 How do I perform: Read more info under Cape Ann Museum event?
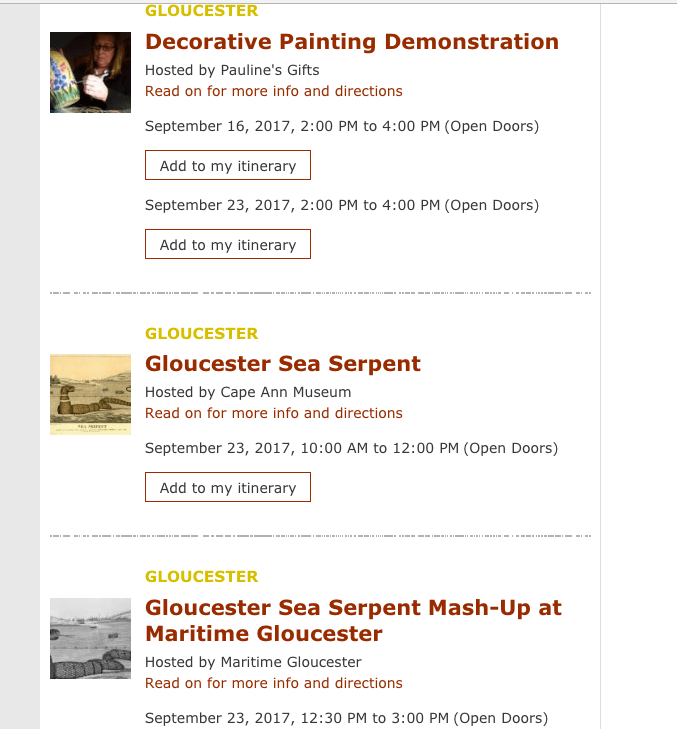274,413
